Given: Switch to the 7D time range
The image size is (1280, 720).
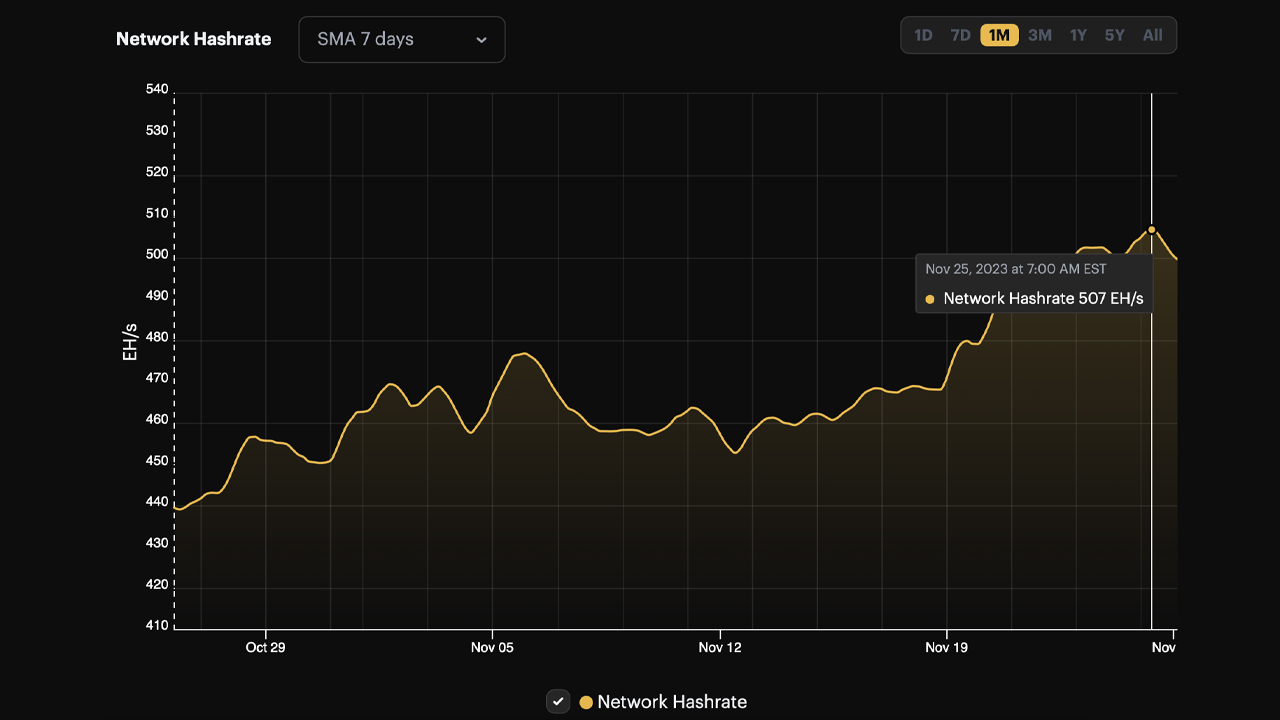Looking at the screenshot, I should coord(960,34).
